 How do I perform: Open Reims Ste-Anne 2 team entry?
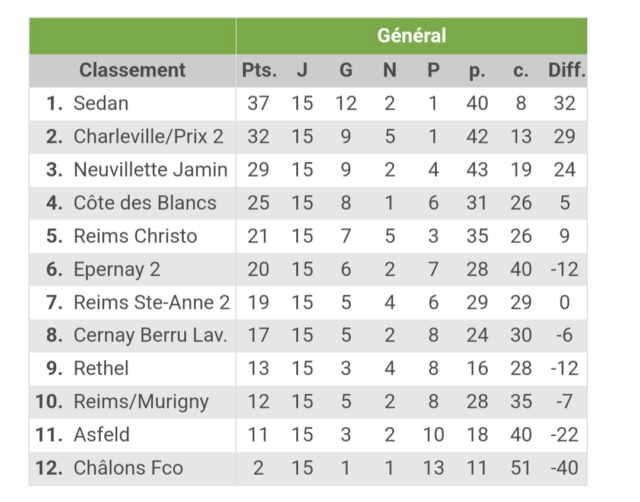pyautogui.click(x=151, y=302)
